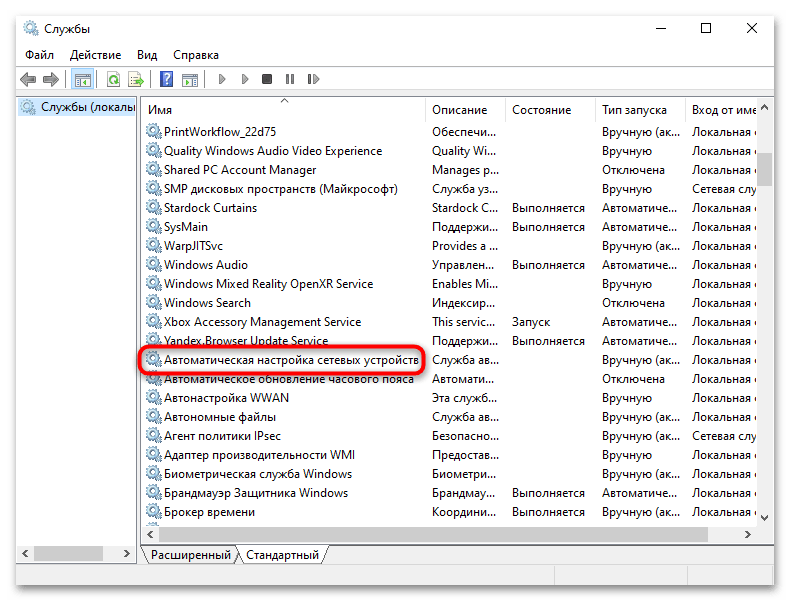Sort by the Состояние column header
Screen dimensions: 790x601
coord(550,110)
